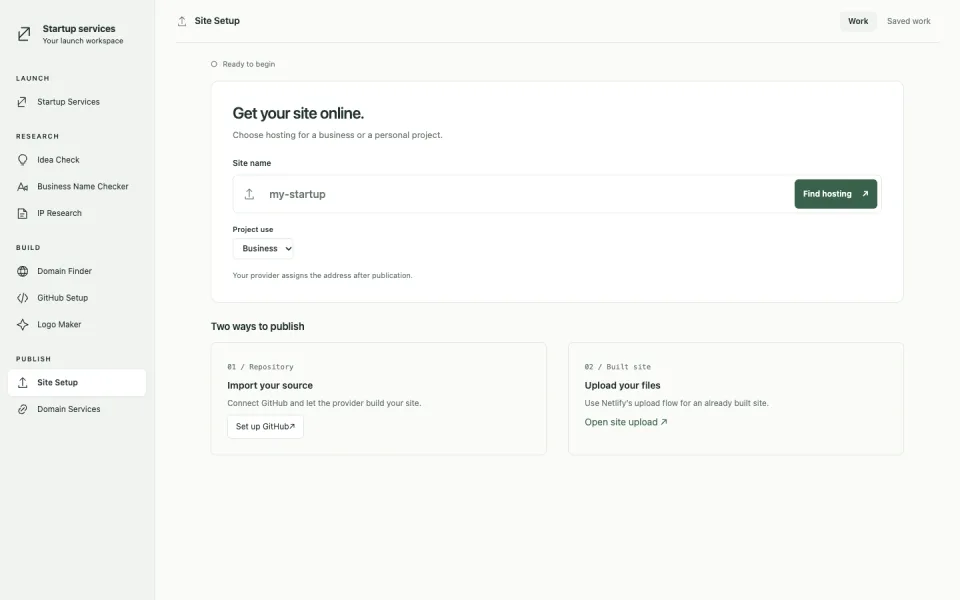Go to Idea Check
The height and width of the screenshot is (600, 960).
77,160
